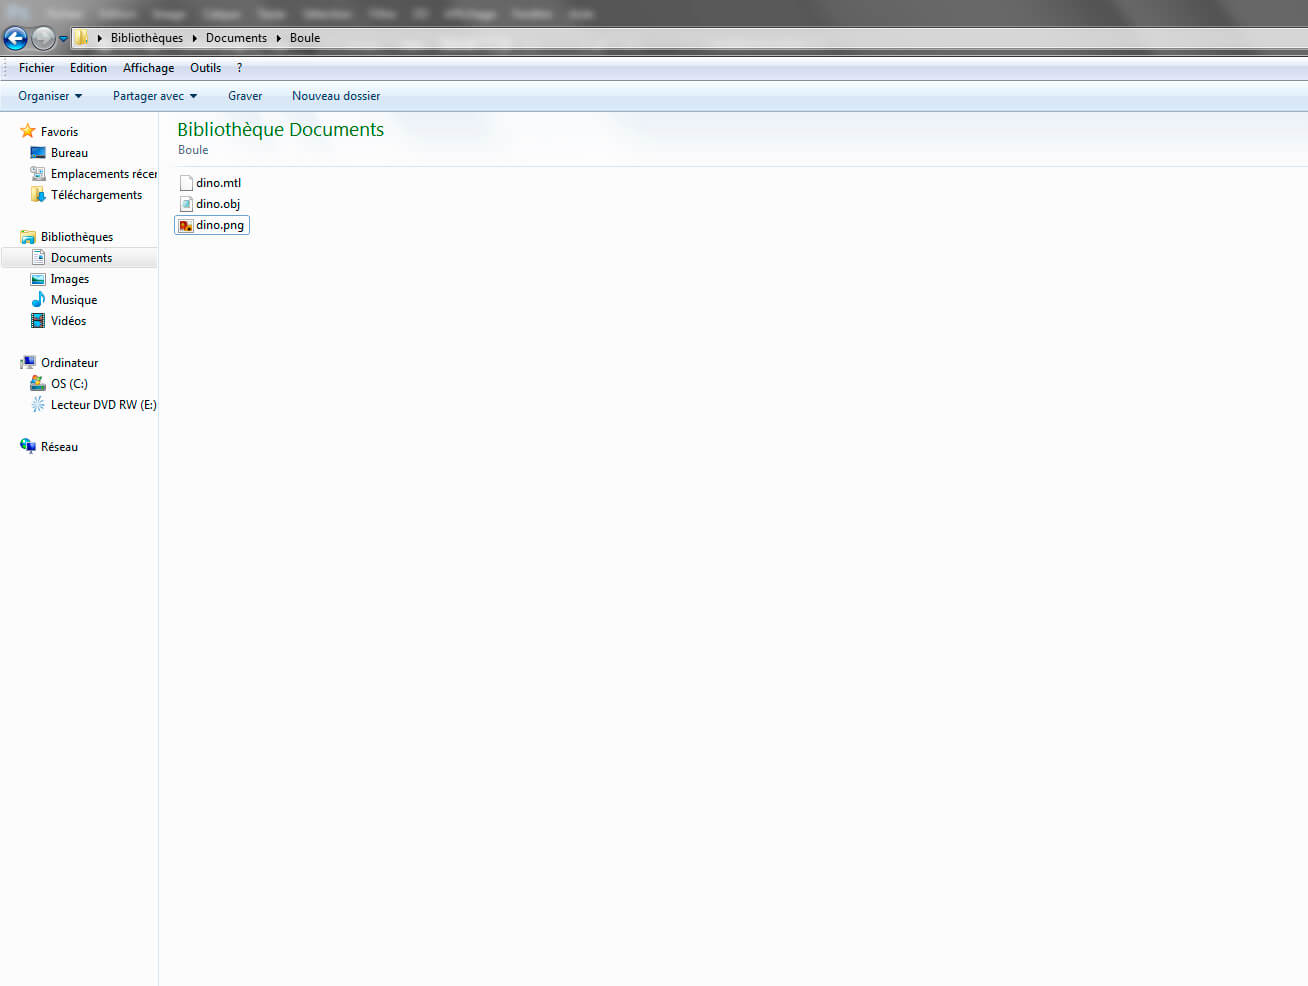Open Favoris star in navigation pane
Viewport: 1308px width, 986px height.
click(28, 131)
